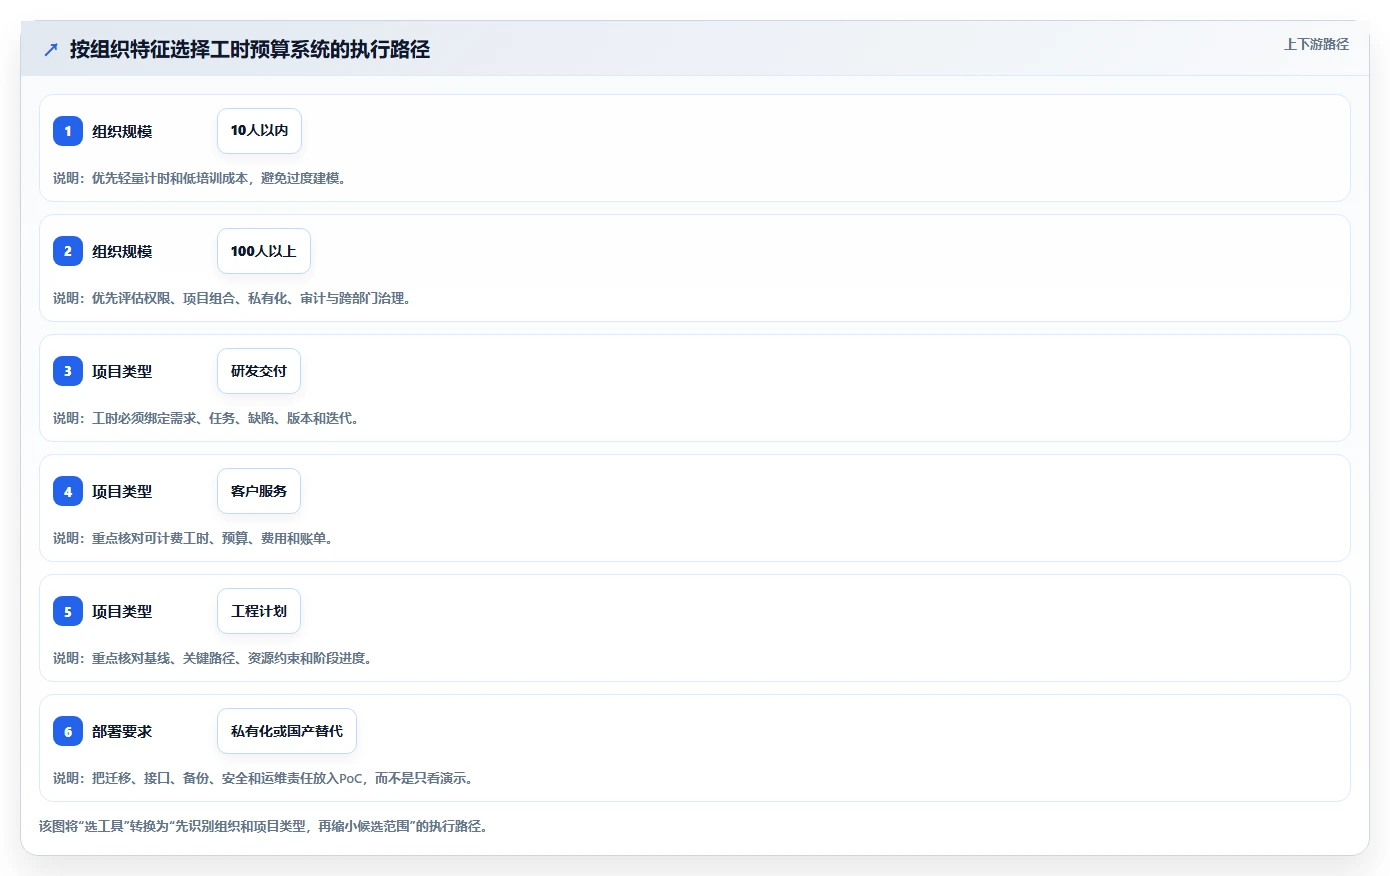Select the 工程计划 option chip
The height and width of the screenshot is (876, 1390).
coord(259,611)
